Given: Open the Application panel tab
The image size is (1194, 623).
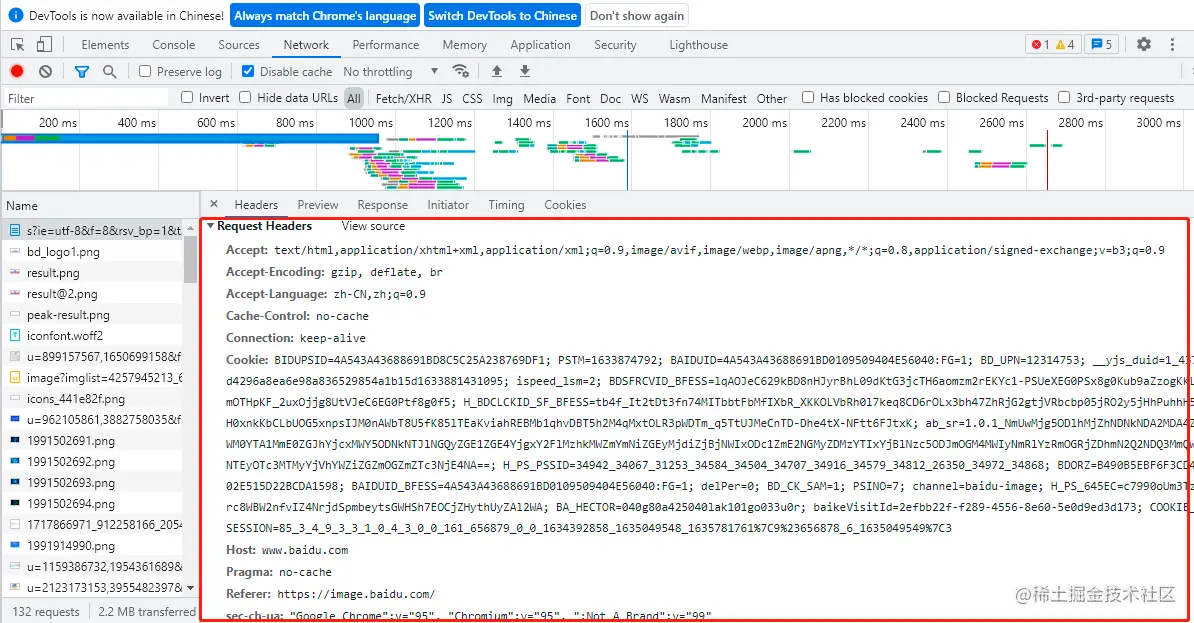Looking at the screenshot, I should tap(540, 45).
